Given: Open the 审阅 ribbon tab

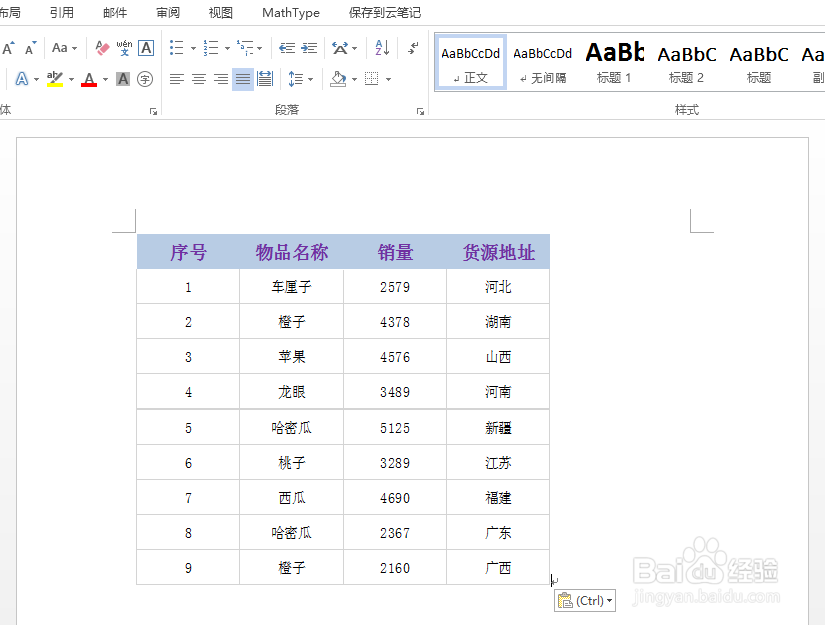Looking at the screenshot, I should [168, 13].
